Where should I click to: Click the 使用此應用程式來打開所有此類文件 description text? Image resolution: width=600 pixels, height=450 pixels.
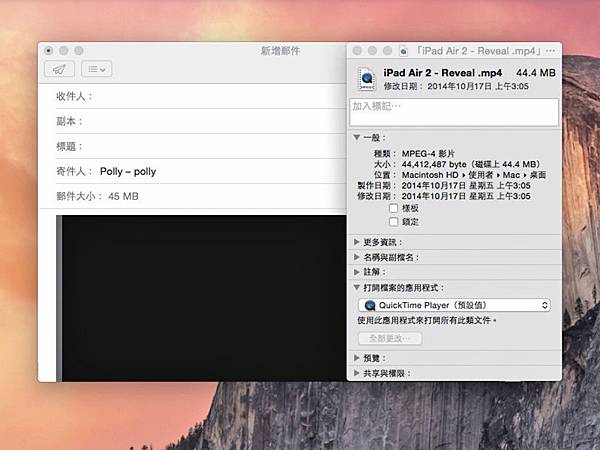tap(427, 320)
